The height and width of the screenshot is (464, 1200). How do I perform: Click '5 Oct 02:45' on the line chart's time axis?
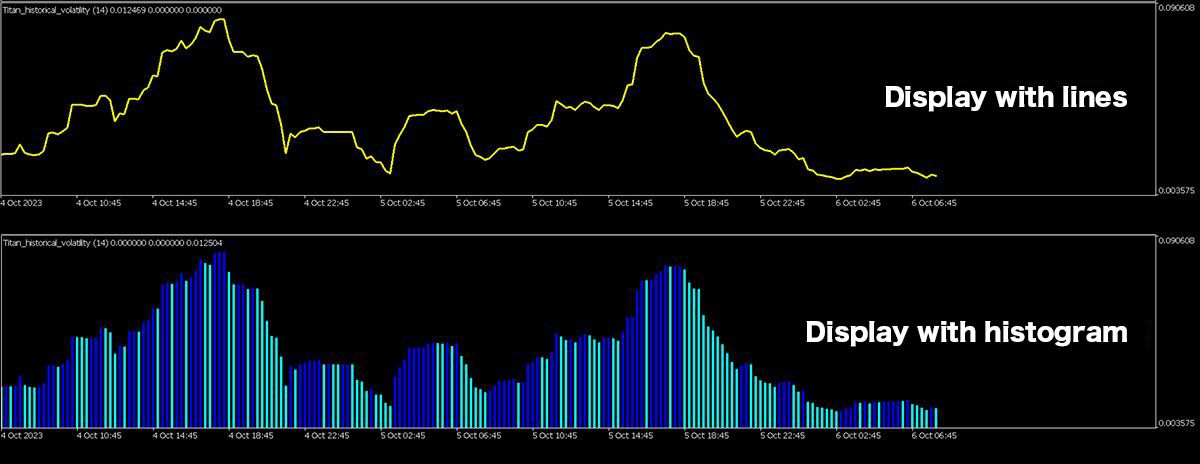[x=403, y=202]
